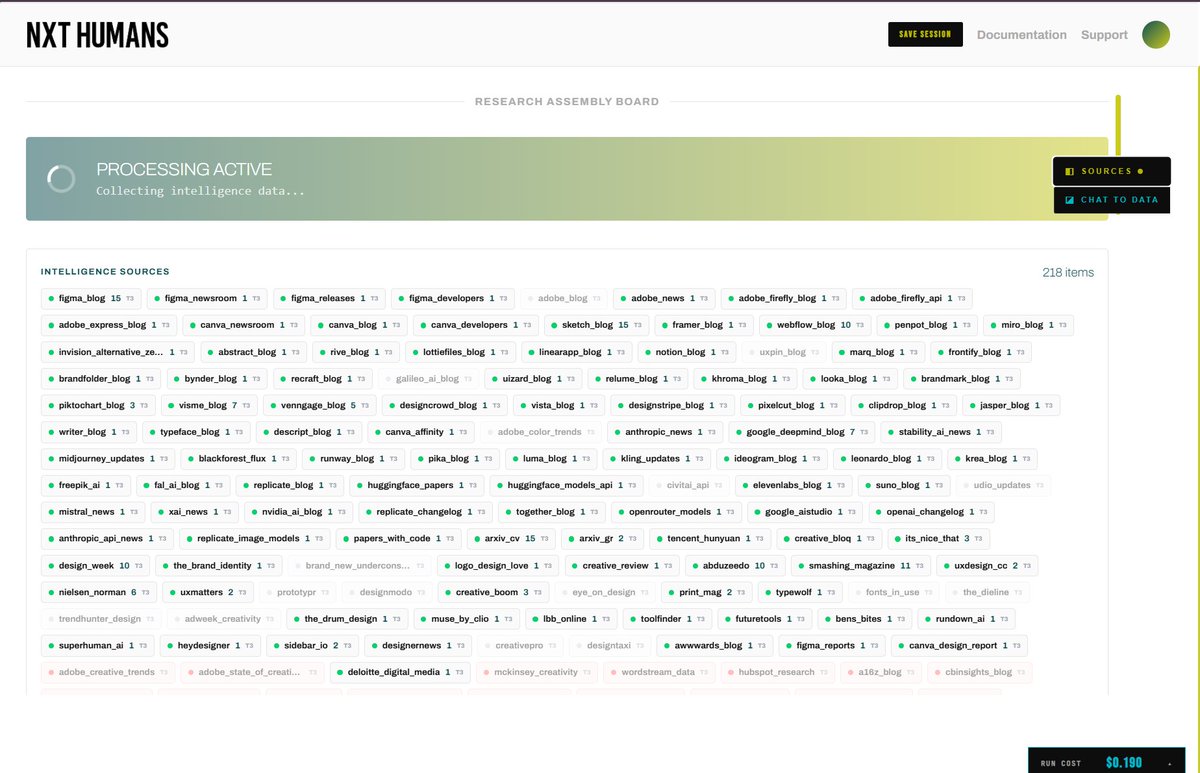Select the frontify_blog source chip
The height and width of the screenshot is (773, 1200).
(x=981, y=352)
